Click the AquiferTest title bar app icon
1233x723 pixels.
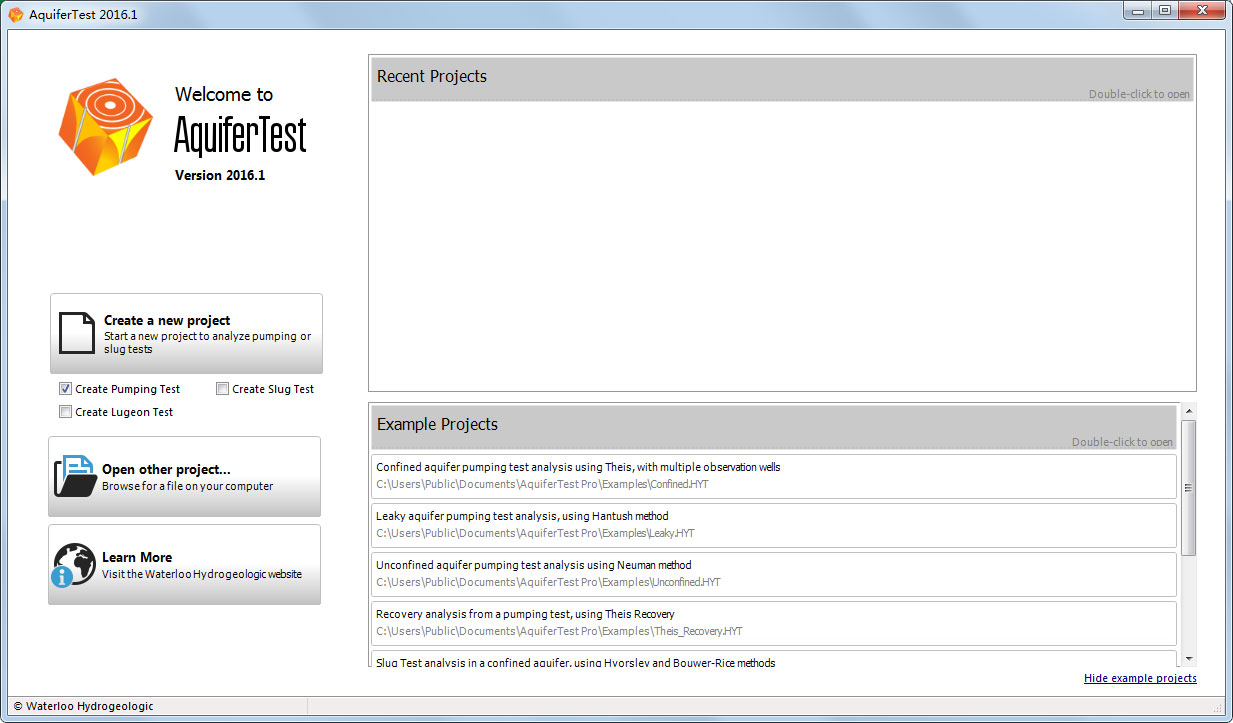16,14
